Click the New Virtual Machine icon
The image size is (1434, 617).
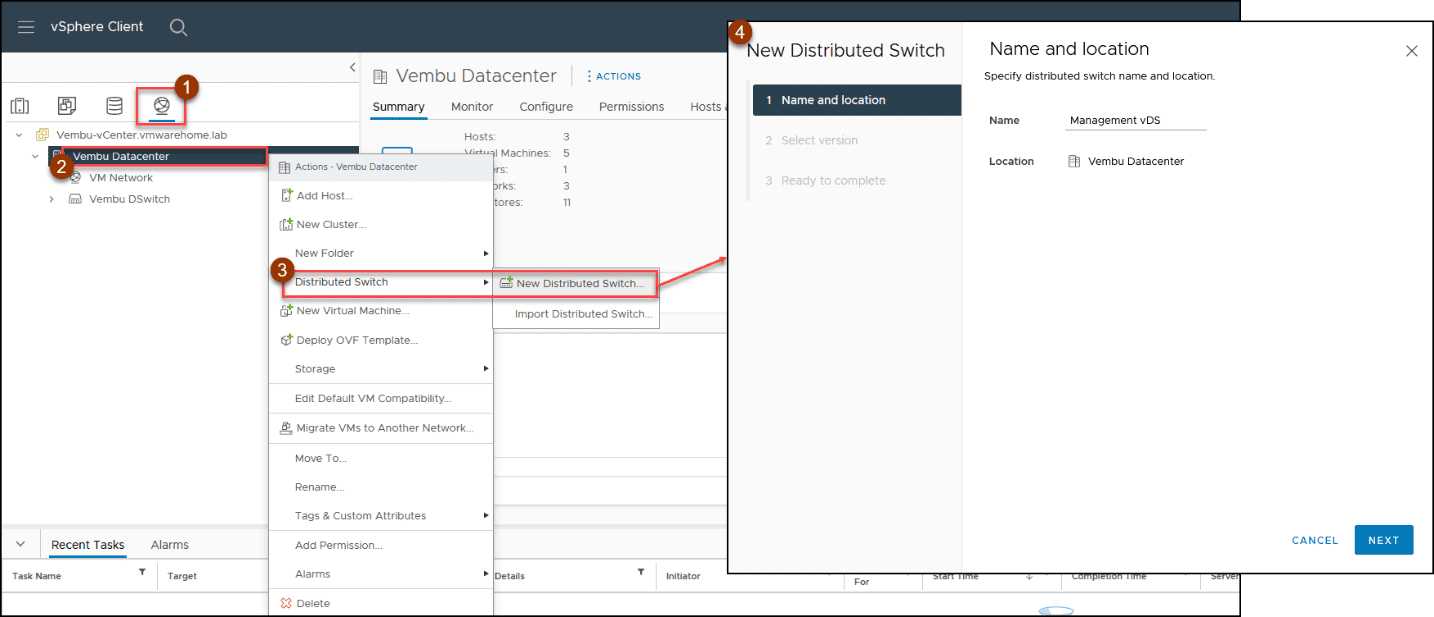[x=286, y=311]
